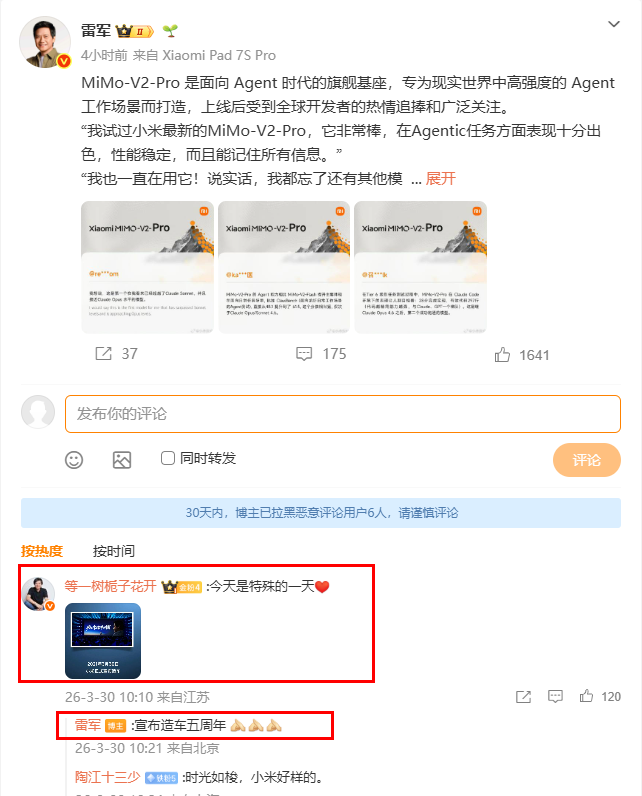Open the comments icon showing 175

click(x=304, y=353)
